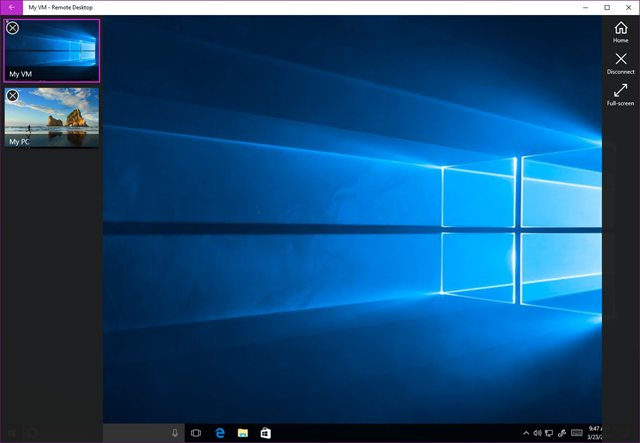Open the Home button in the side panel
640x443 pixels.
tap(620, 32)
